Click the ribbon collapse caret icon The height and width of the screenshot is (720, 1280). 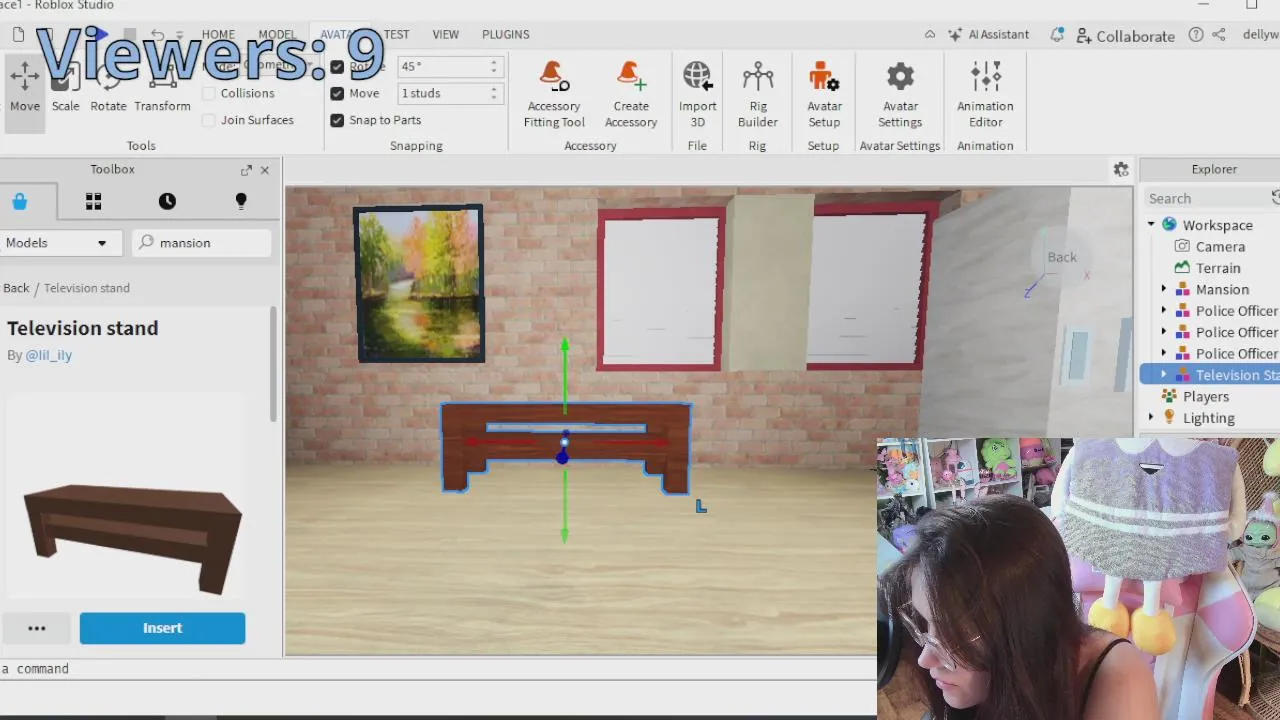(930, 35)
